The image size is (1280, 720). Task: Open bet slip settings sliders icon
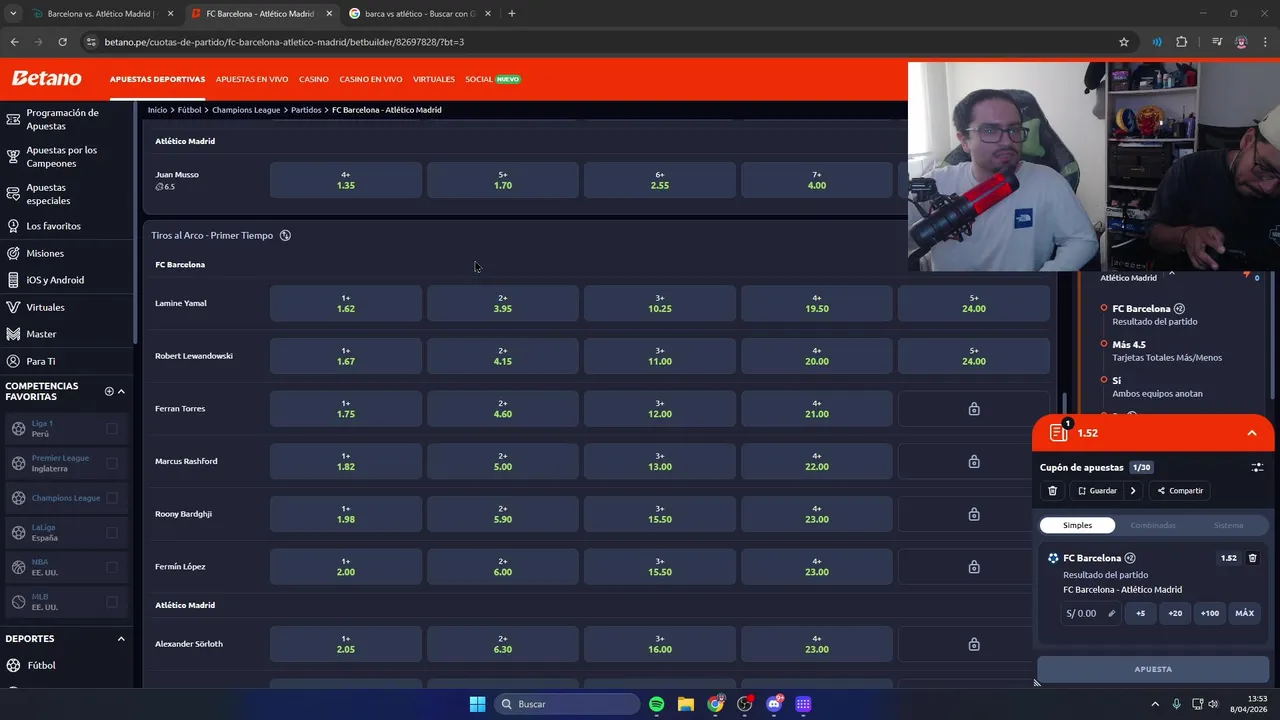pos(1257,467)
